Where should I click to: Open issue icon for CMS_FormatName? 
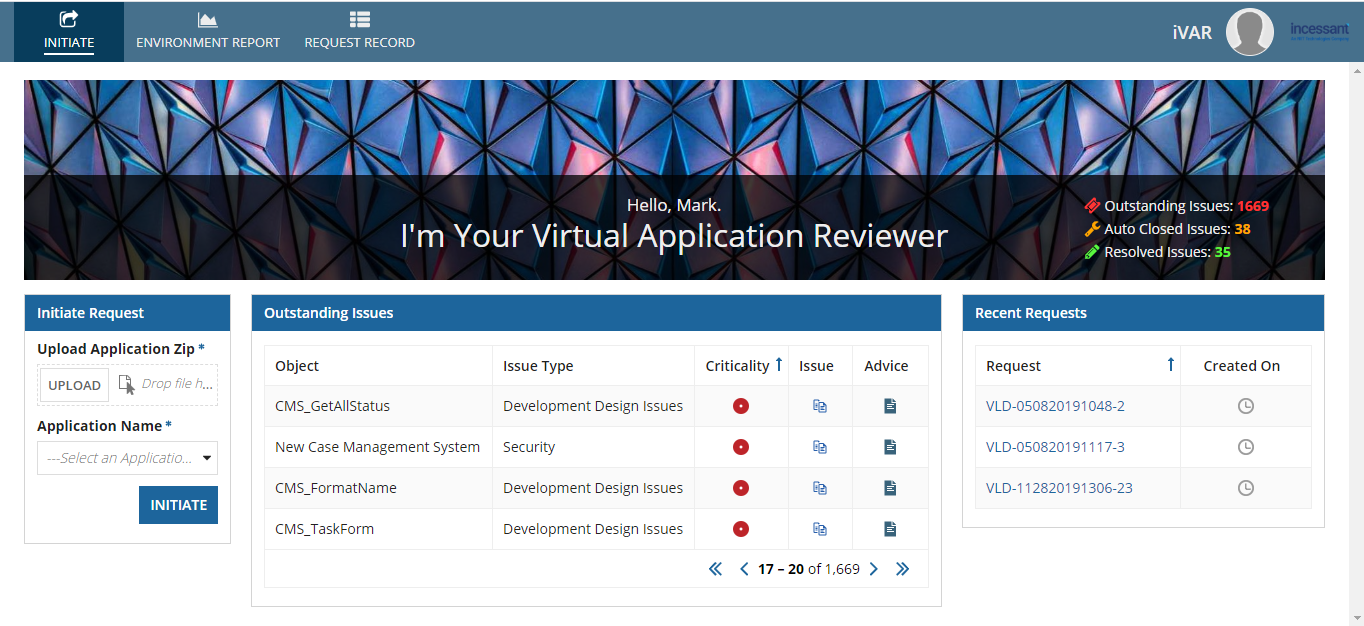pyautogui.click(x=820, y=488)
